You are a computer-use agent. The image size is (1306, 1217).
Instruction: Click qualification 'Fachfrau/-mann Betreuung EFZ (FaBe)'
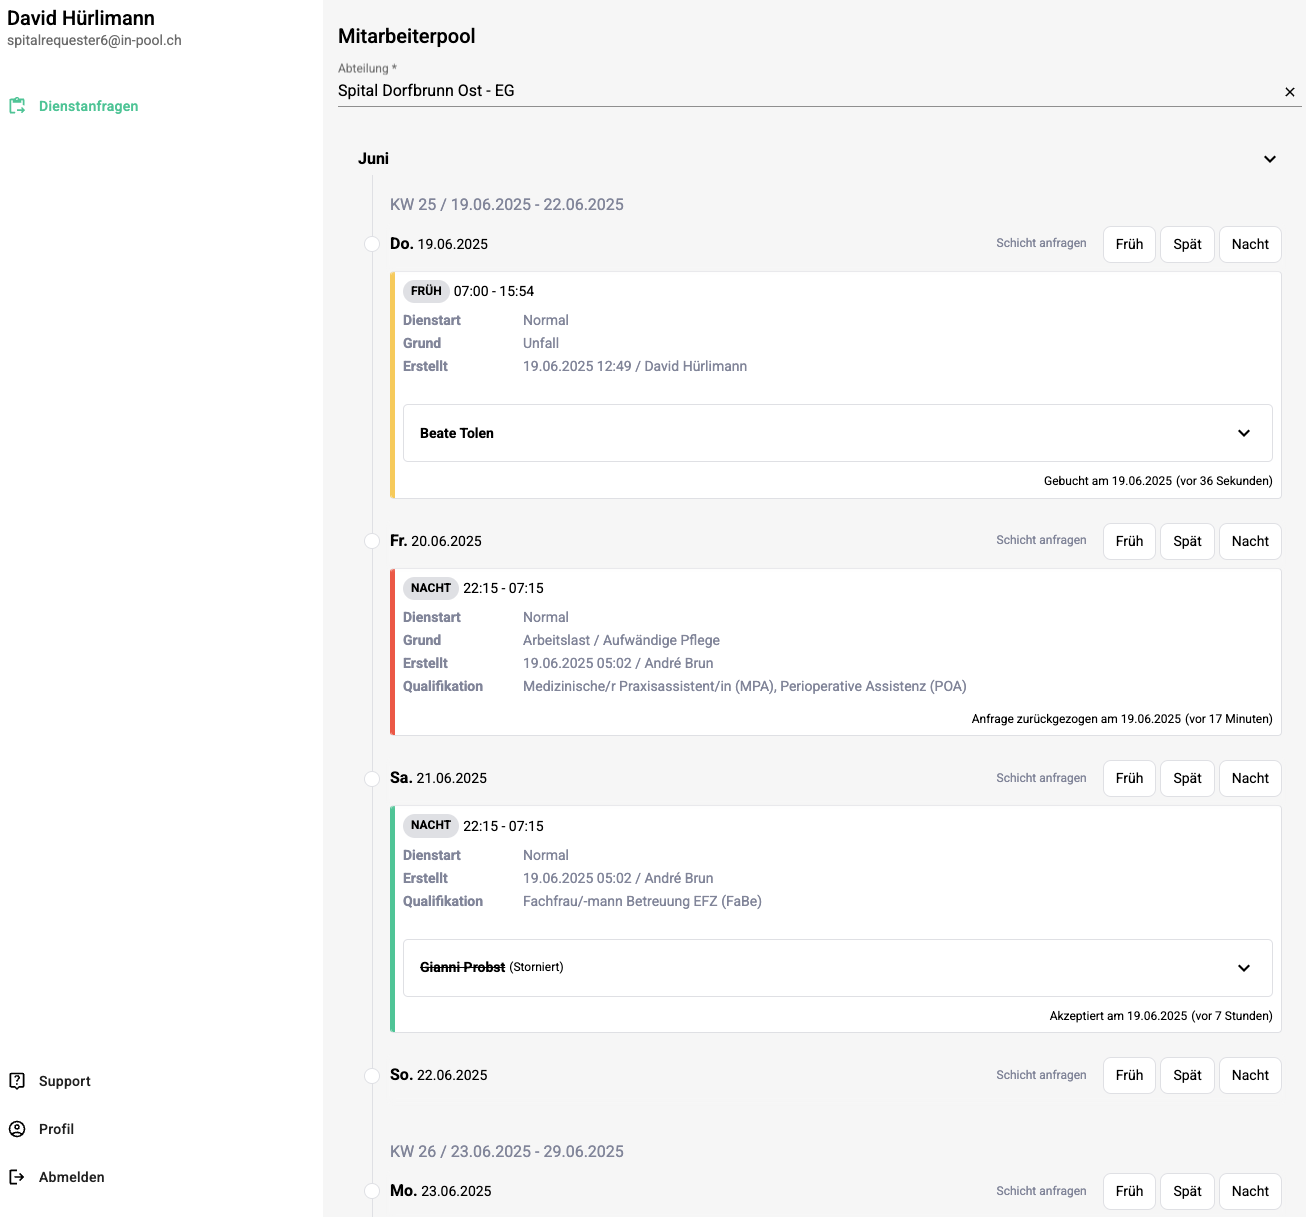642,901
